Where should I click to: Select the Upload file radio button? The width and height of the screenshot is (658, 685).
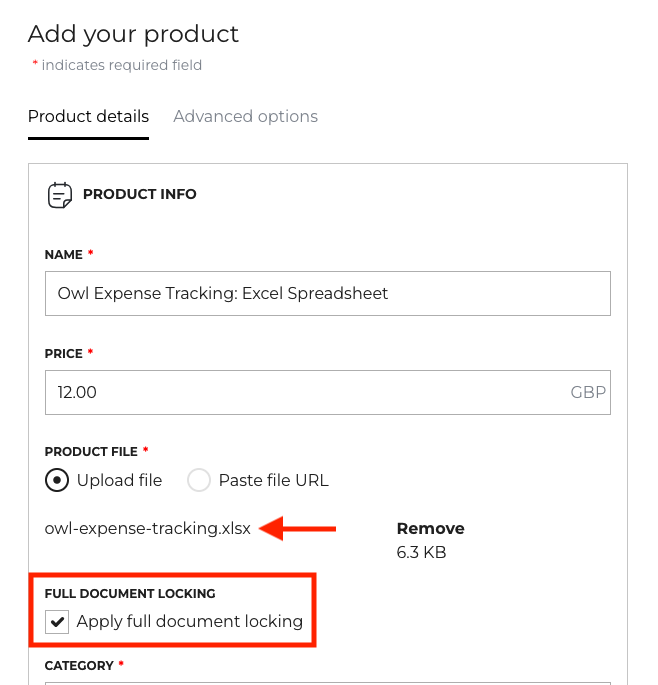(x=58, y=480)
